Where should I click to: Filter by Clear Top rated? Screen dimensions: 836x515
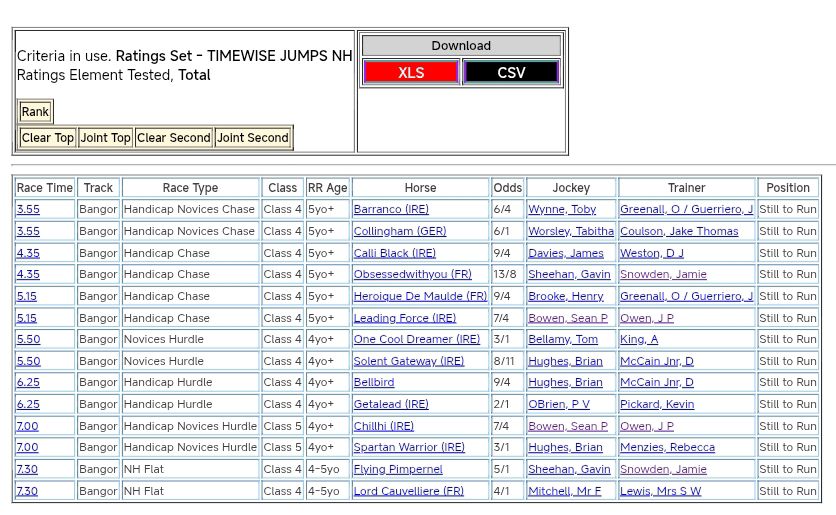(47, 138)
